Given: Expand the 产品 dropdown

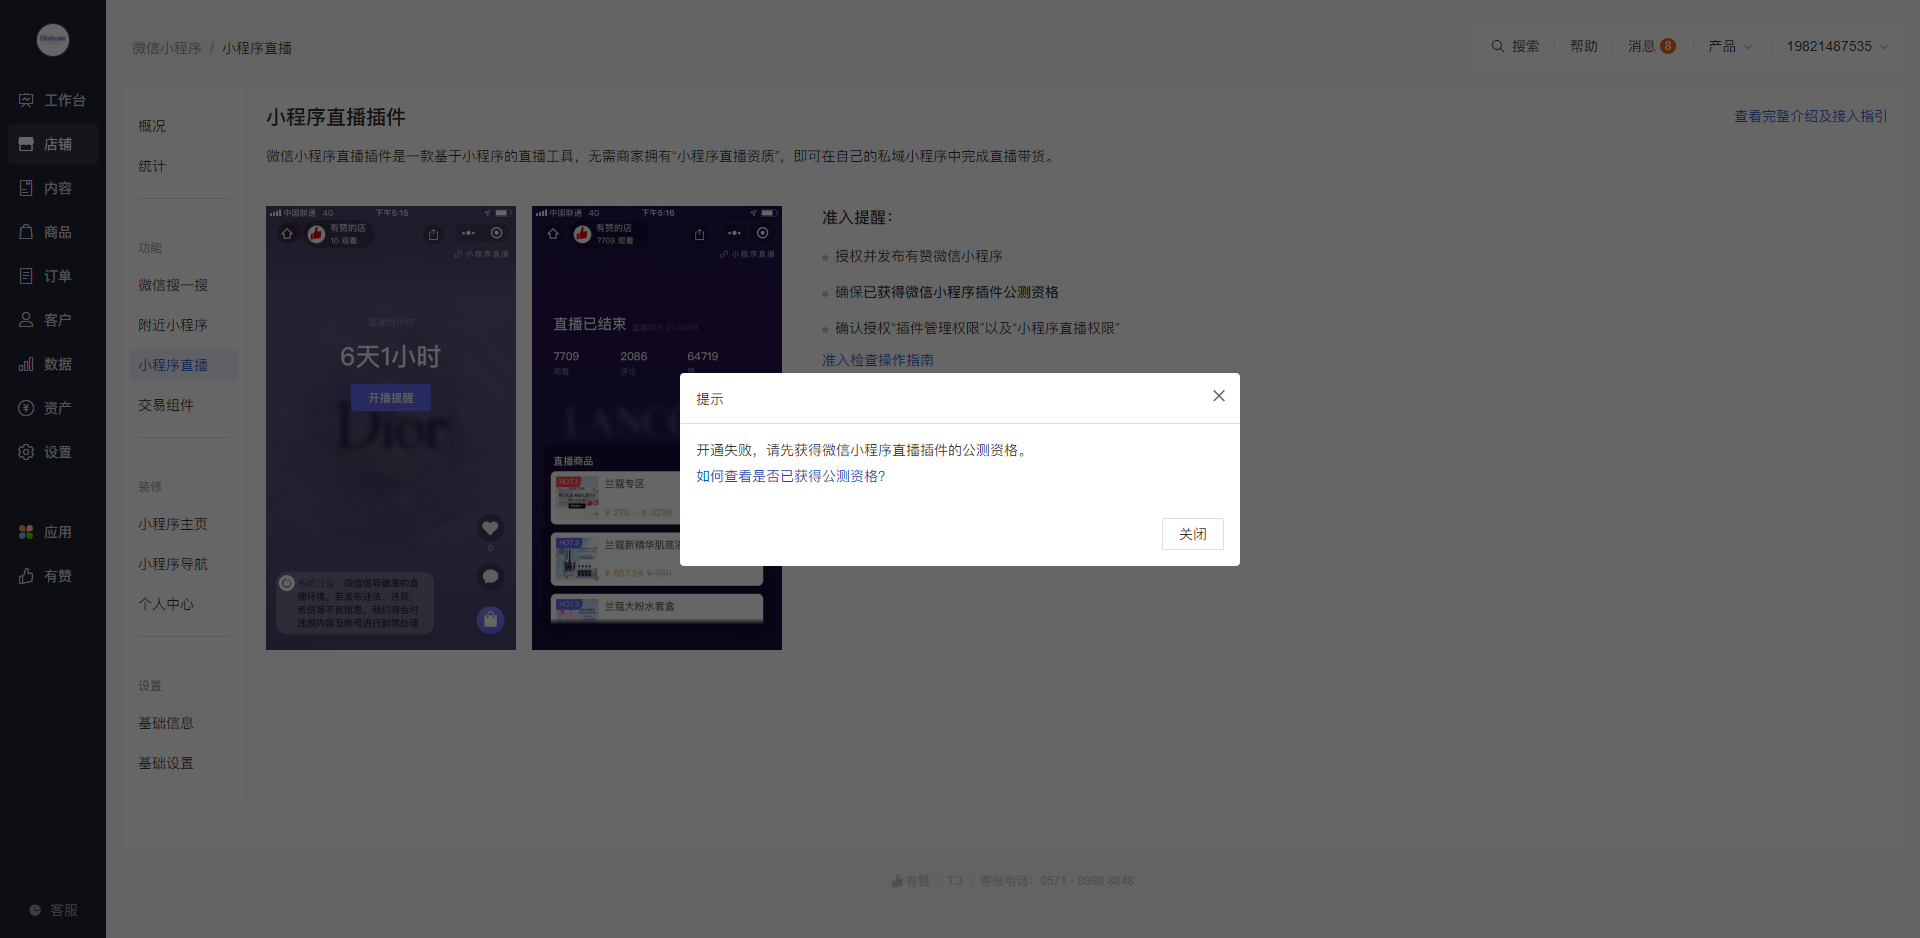Looking at the screenshot, I should point(1730,46).
